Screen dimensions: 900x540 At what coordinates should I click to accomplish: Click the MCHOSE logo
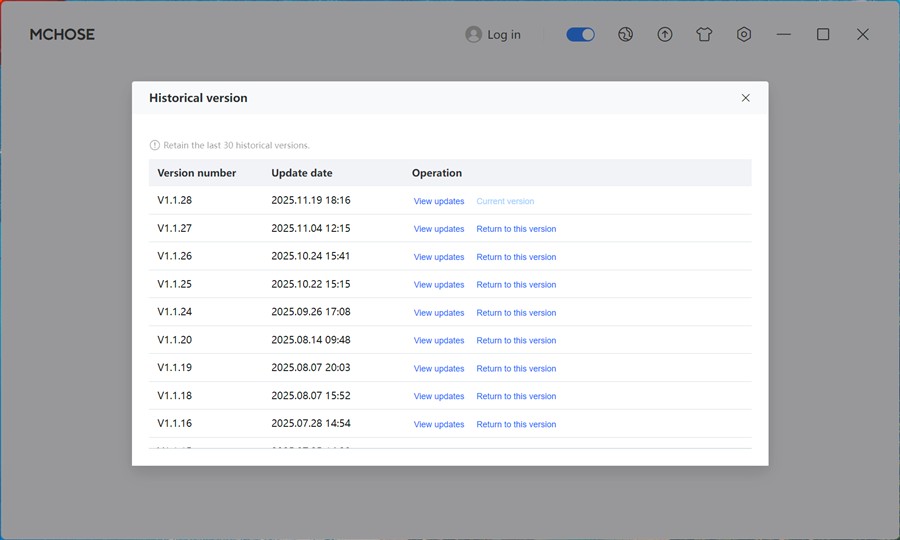62,34
